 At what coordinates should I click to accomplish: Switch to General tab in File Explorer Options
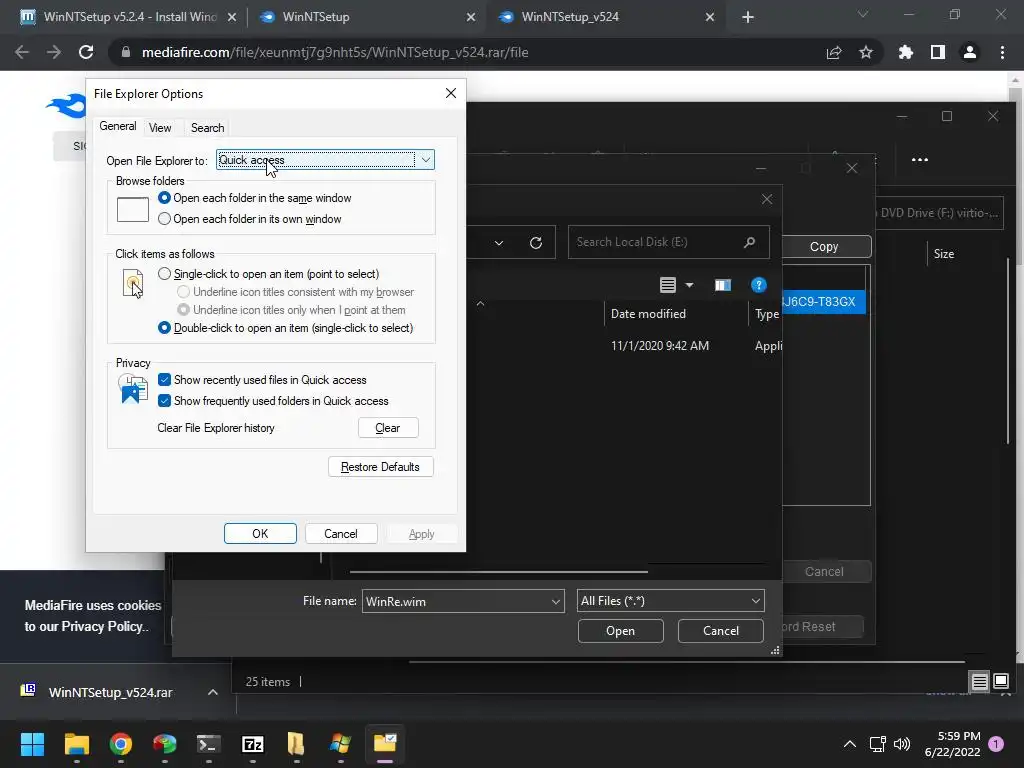click(x=118, y=126)
